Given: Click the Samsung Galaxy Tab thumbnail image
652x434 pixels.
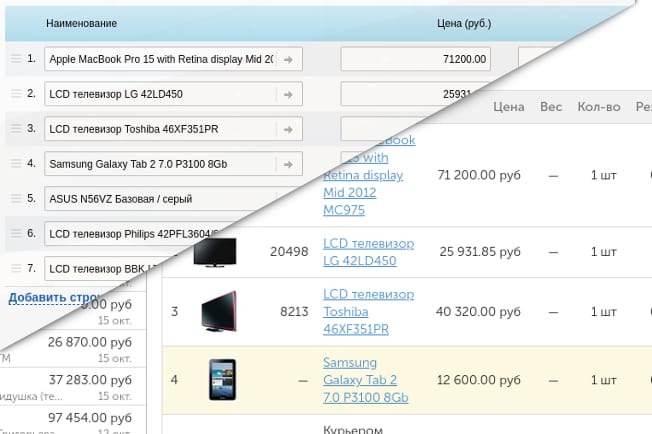Looking at the screenshot, I should point(222,380).
